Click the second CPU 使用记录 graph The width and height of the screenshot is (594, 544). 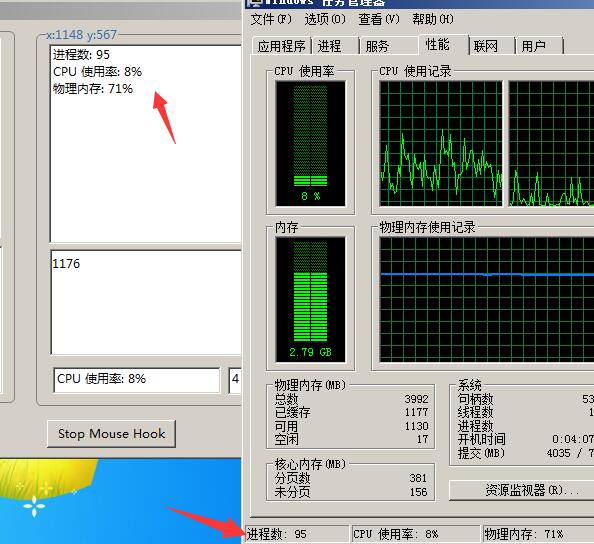[x=552, y=144]
